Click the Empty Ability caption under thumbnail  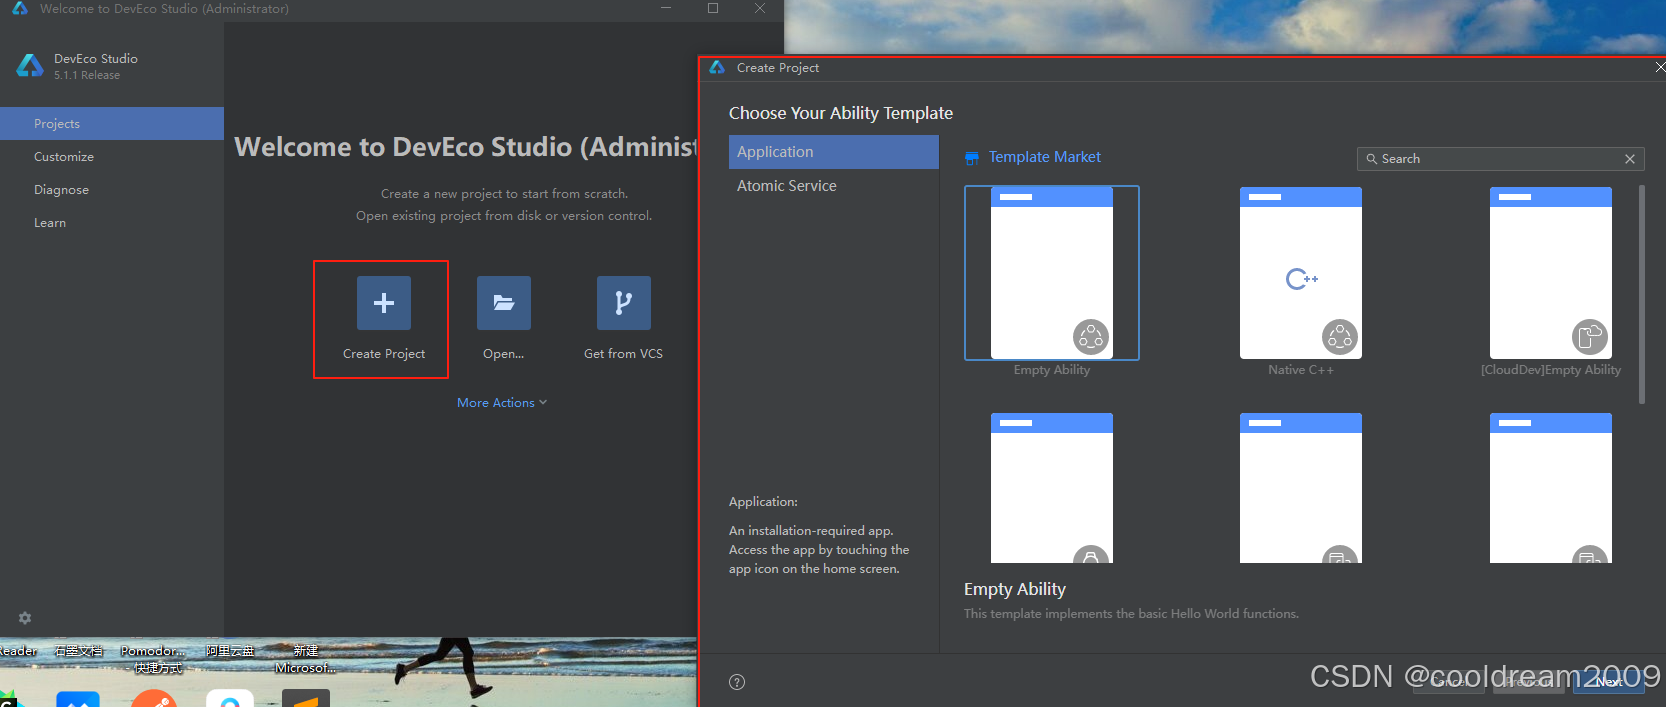pyautogui.click(x=1052, y=370)
